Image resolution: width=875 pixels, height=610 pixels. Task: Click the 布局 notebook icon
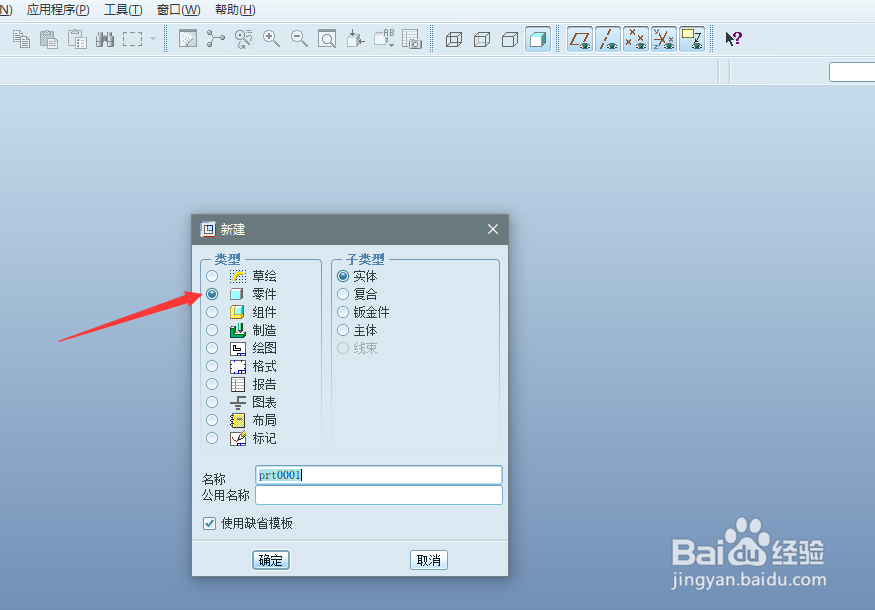pyautogui.click(x=238, y=420)
